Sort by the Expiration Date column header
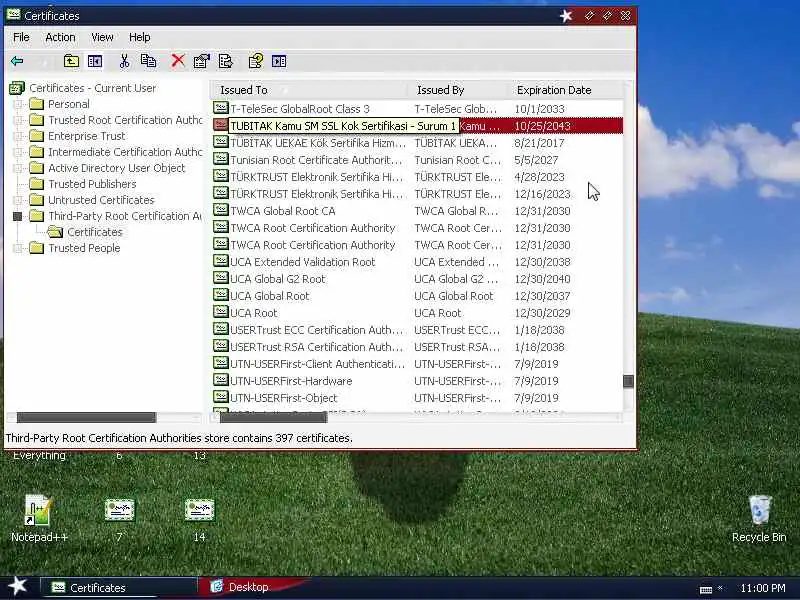Viewport: 800px width, 600px height. pos(565,90)
